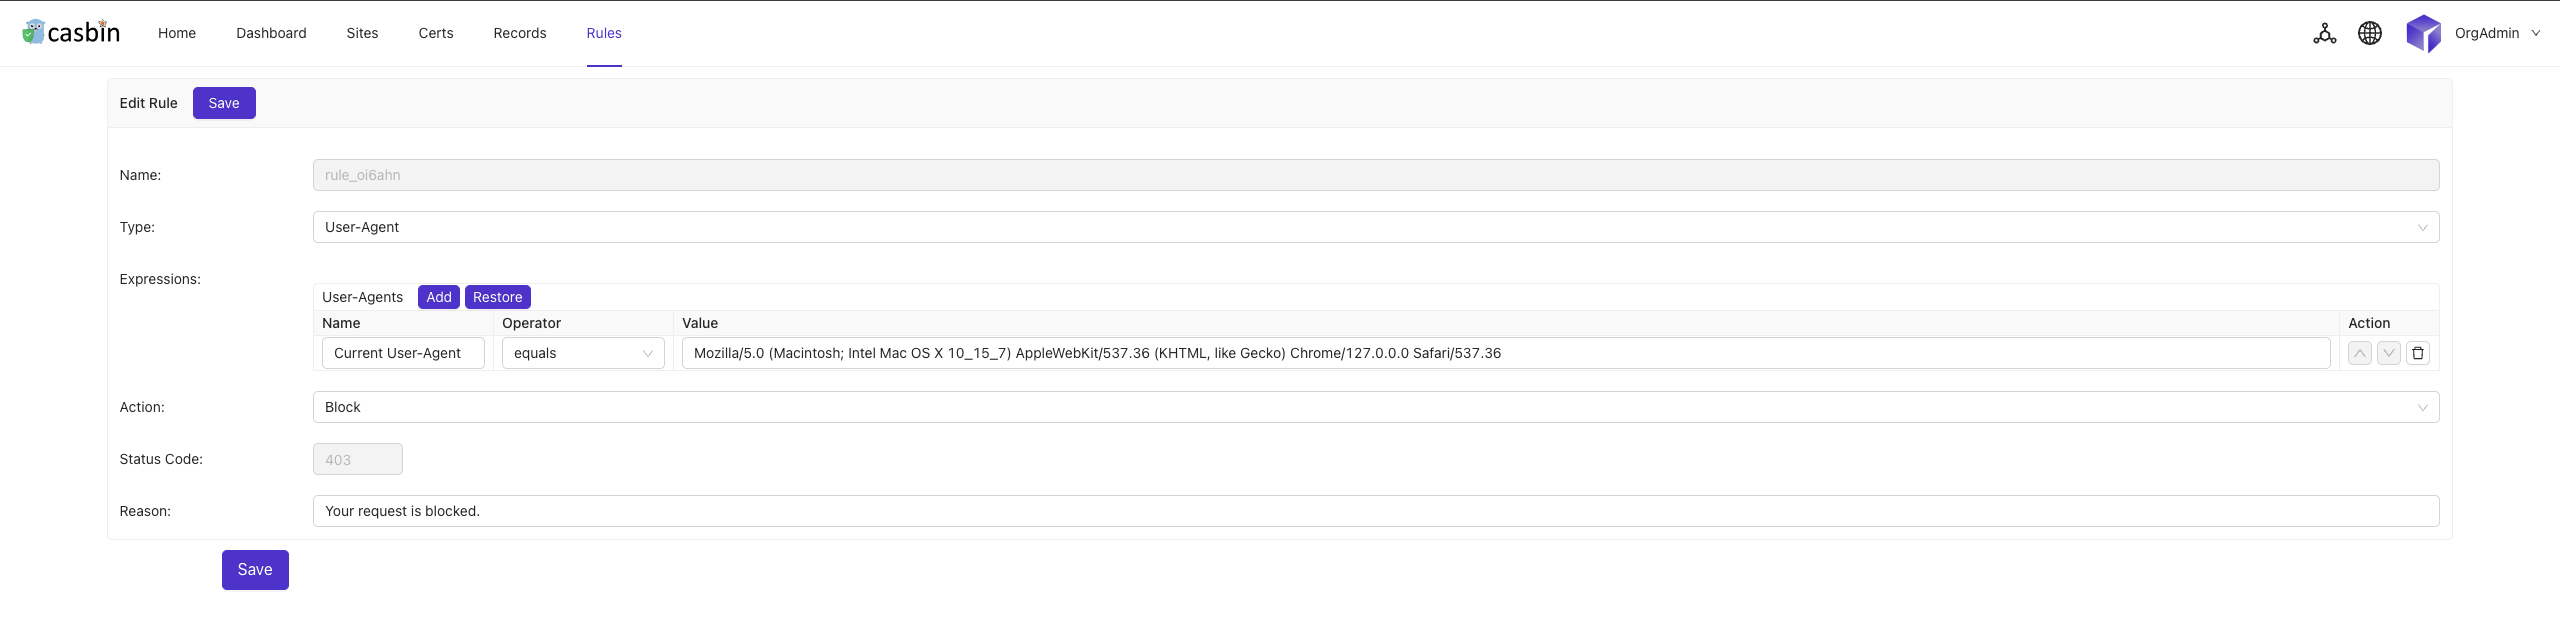Switch to the Dashboard tab
This screenshot has width=2560, height=637.
[x=271, y=33]
